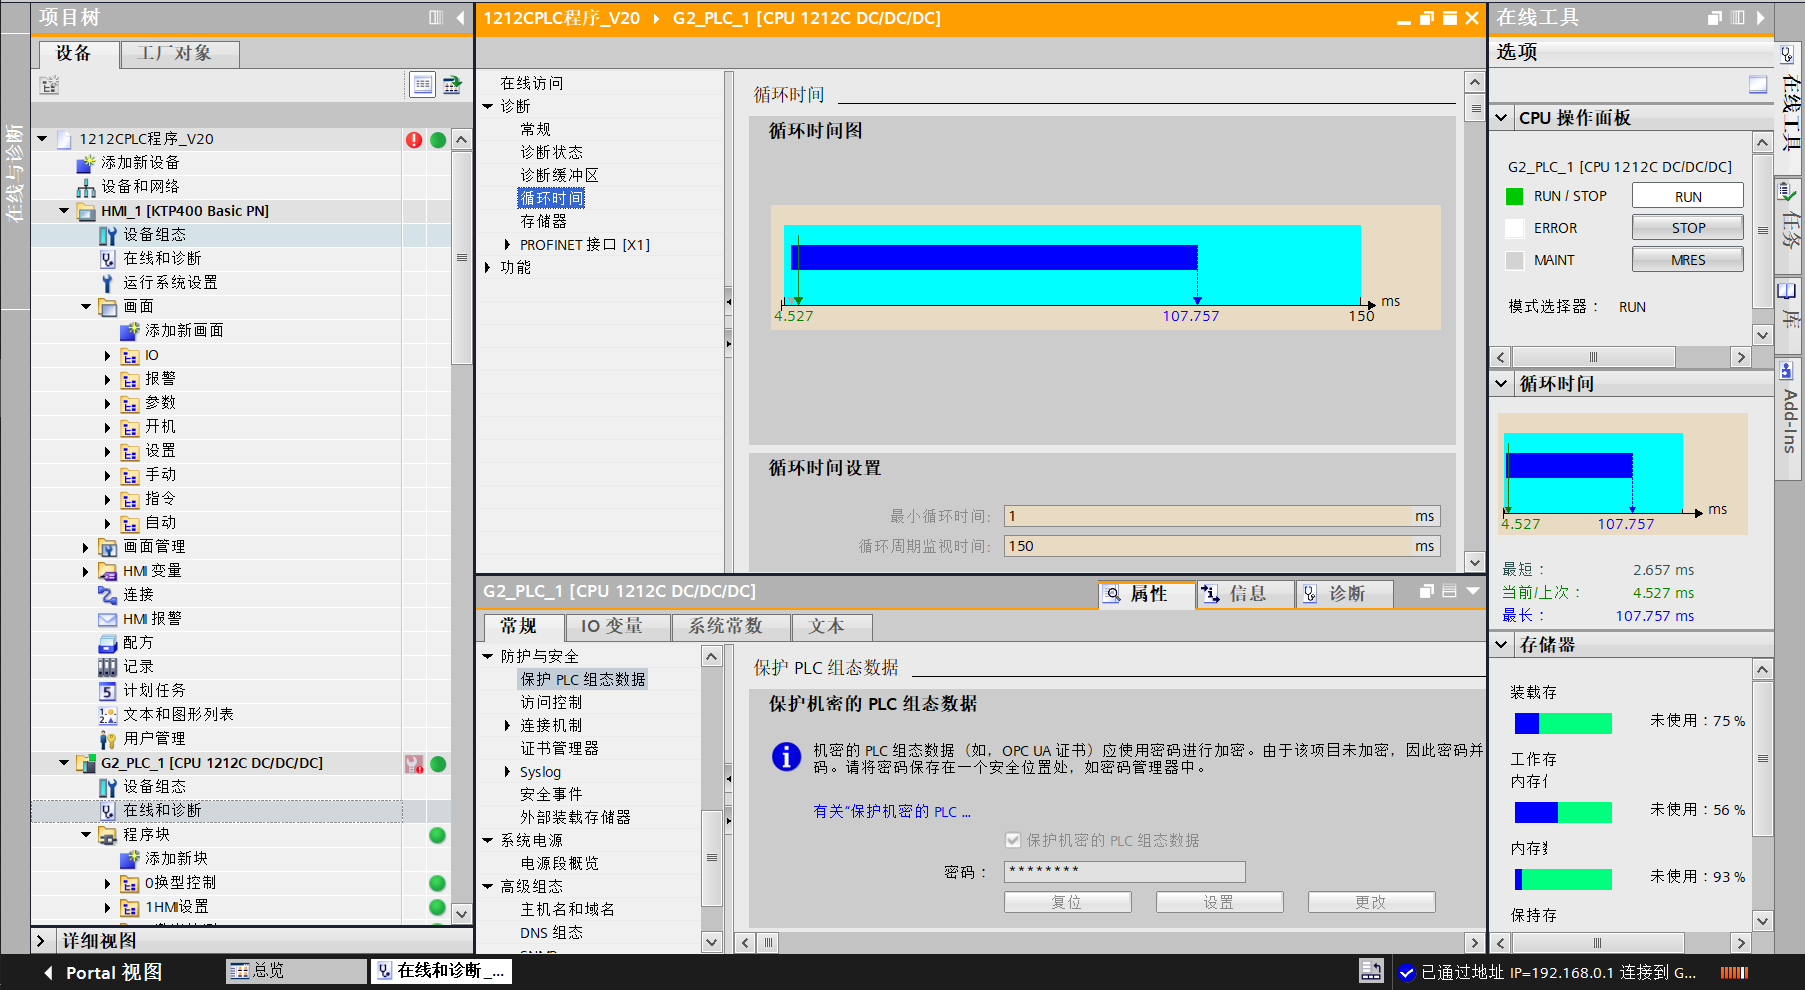
Task: Expand PROFINET 接口 [X1] node
Action: pyautogui.click(x=507, y=245)
